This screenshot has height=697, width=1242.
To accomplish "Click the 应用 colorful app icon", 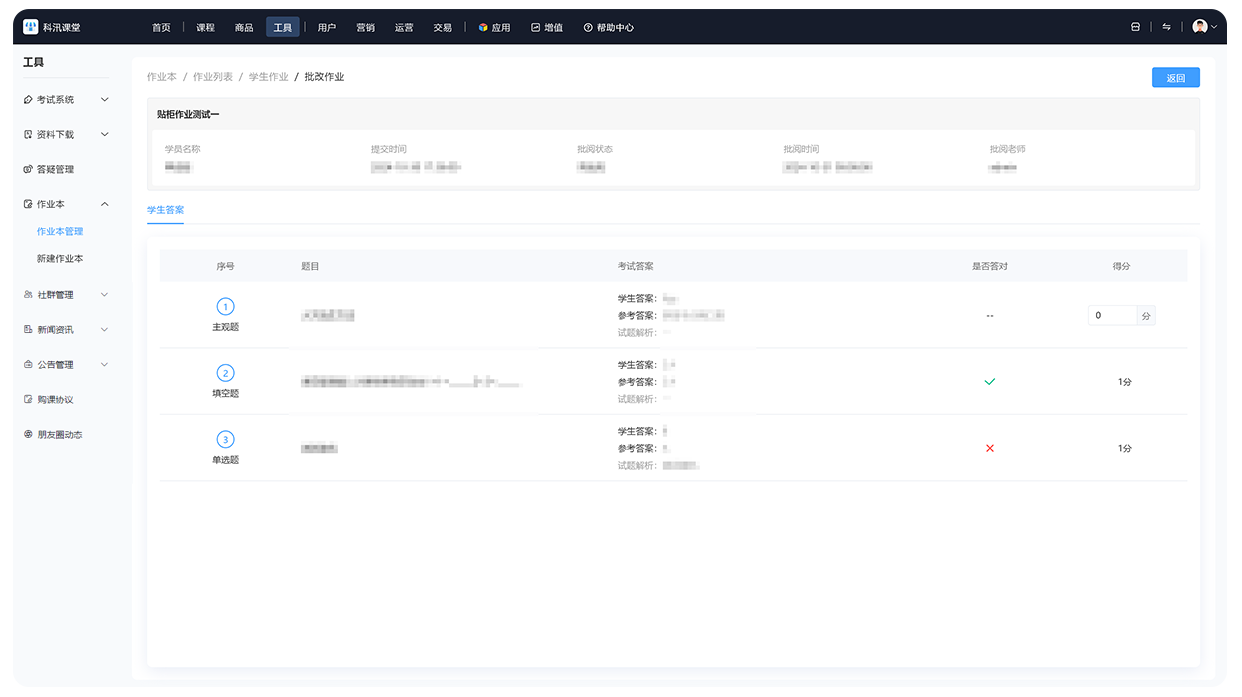I will (x=483, y=28).
